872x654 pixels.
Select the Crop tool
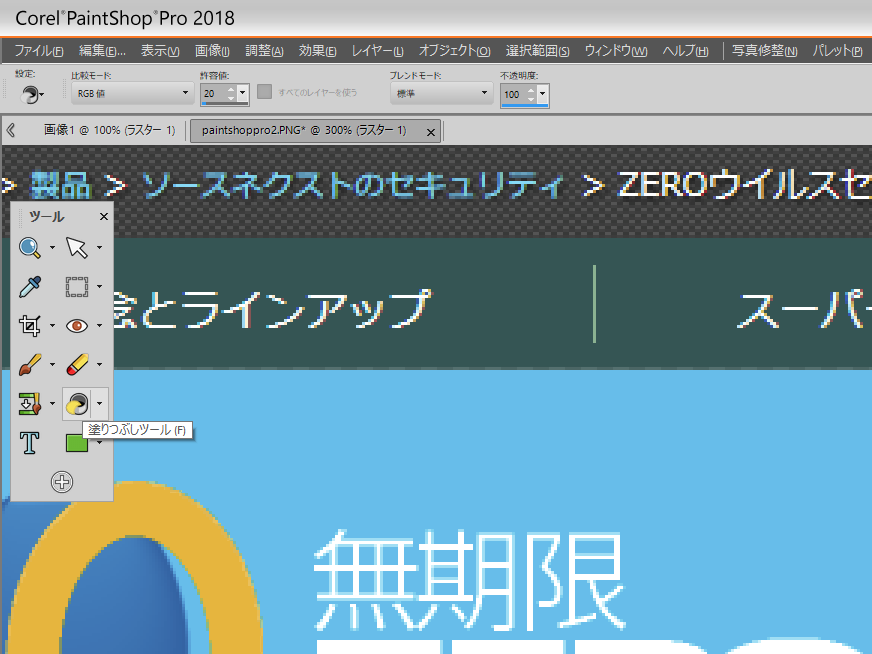point(30,325)
